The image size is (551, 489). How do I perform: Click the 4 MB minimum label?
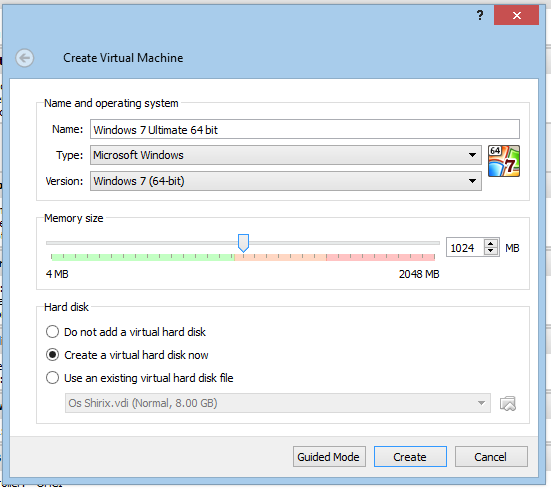(57, 274)
